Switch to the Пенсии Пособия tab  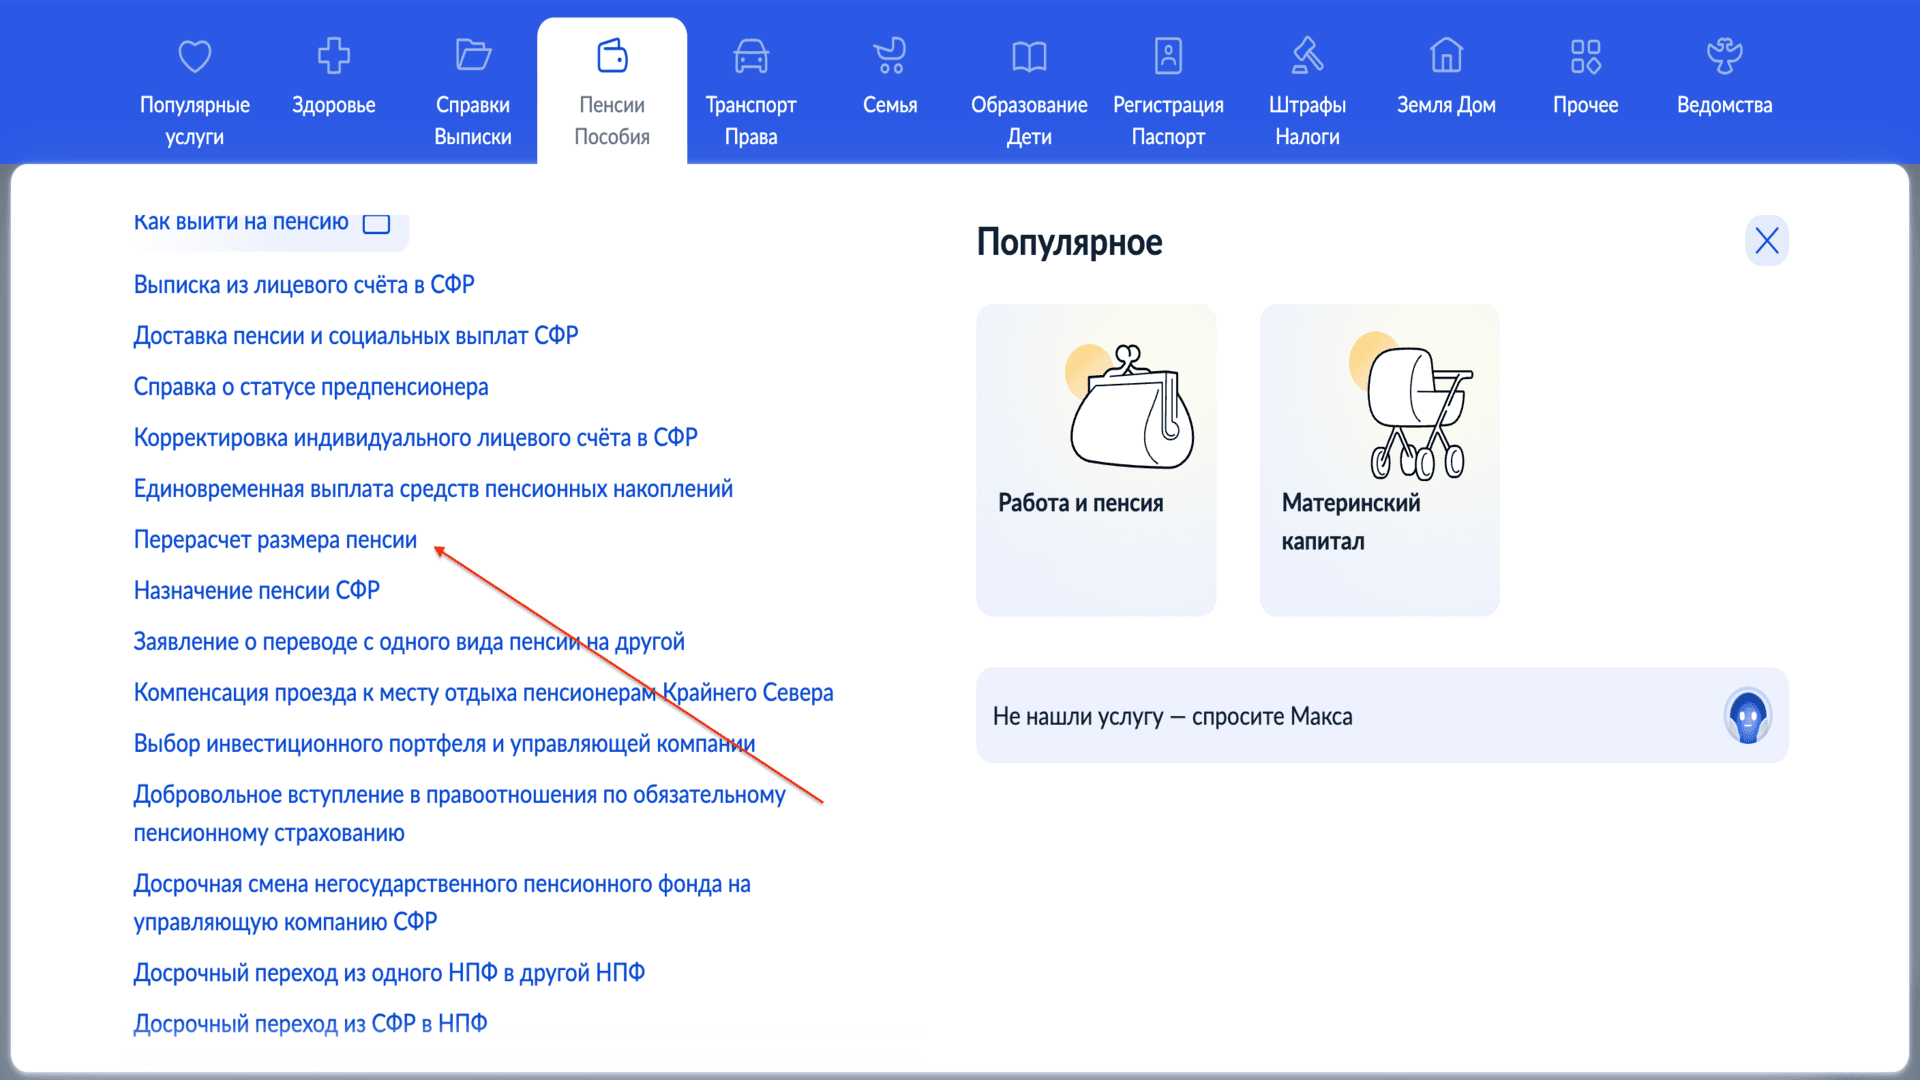pyautogui.click(x=611, y=90)
